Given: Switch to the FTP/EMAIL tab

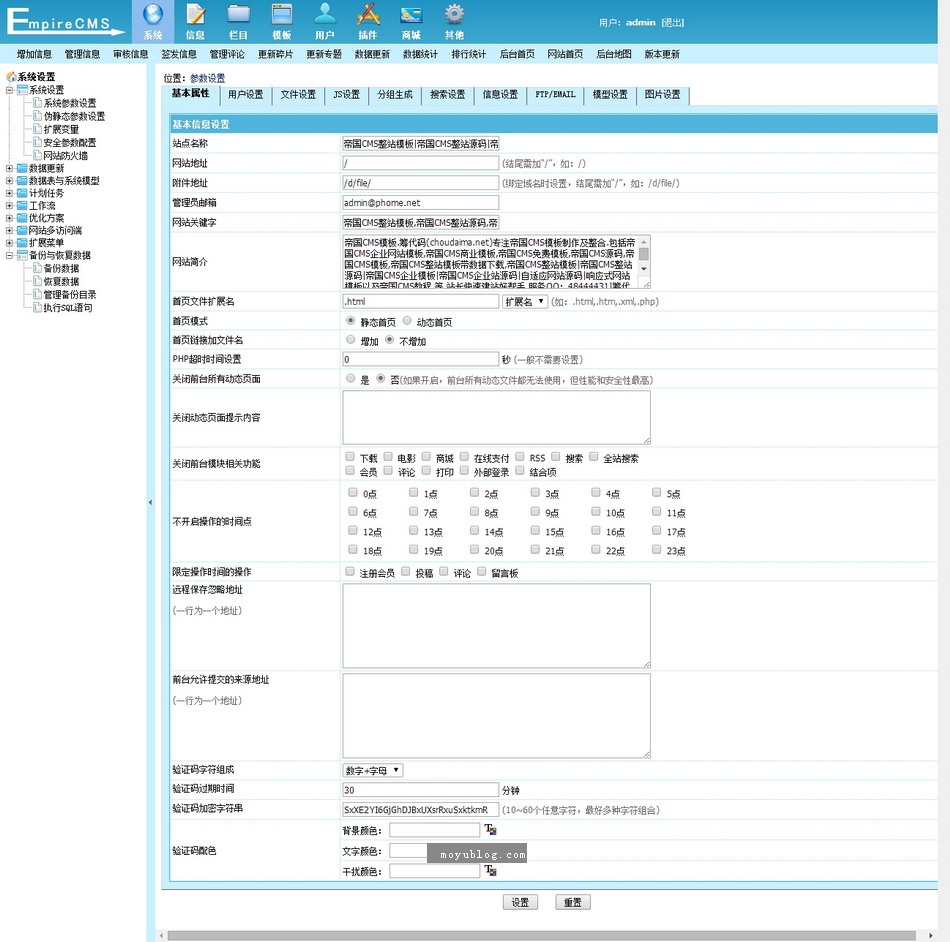Looking at the screenshot, I should 555,95.
